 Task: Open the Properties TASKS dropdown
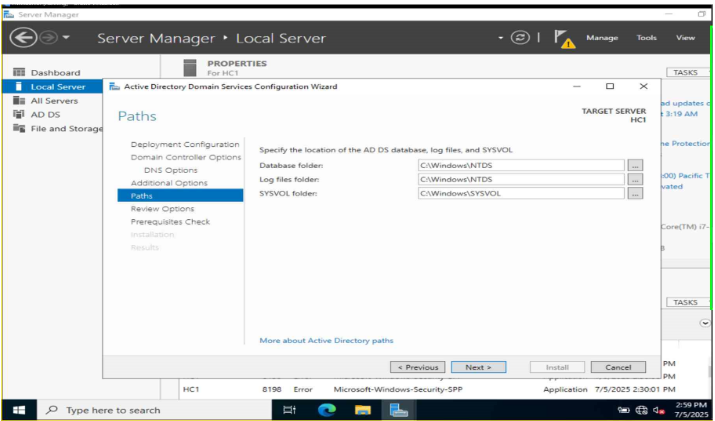point(688,72)
